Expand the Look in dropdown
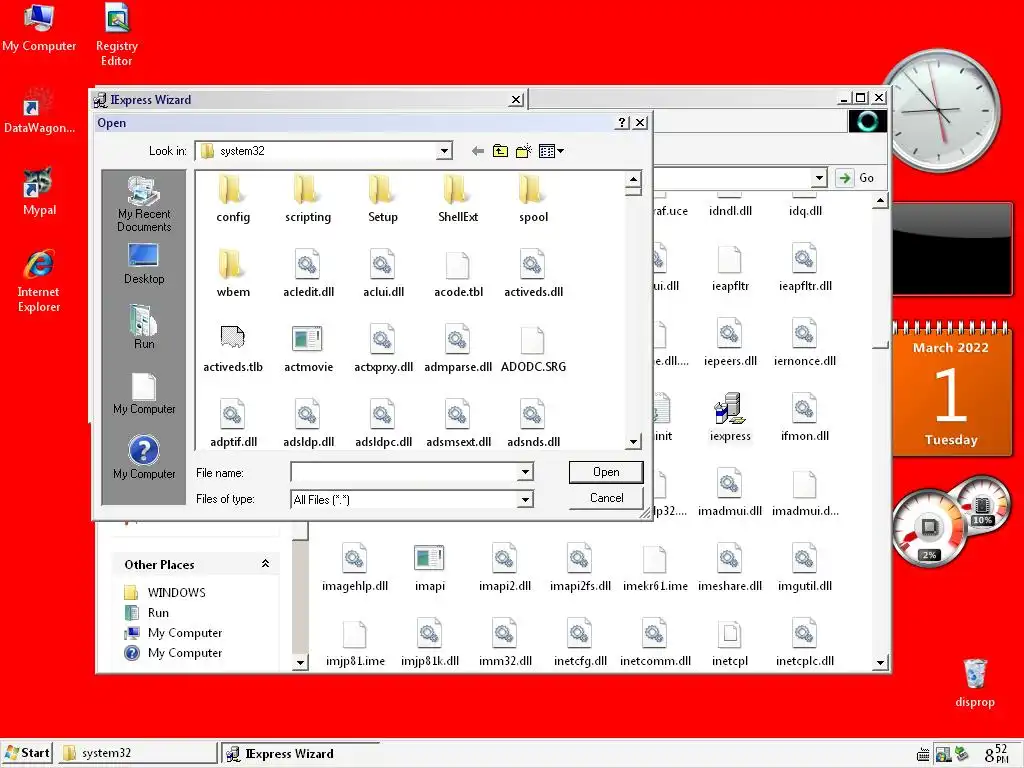Viewport: 1024px width, 768px height. [444, 151]
